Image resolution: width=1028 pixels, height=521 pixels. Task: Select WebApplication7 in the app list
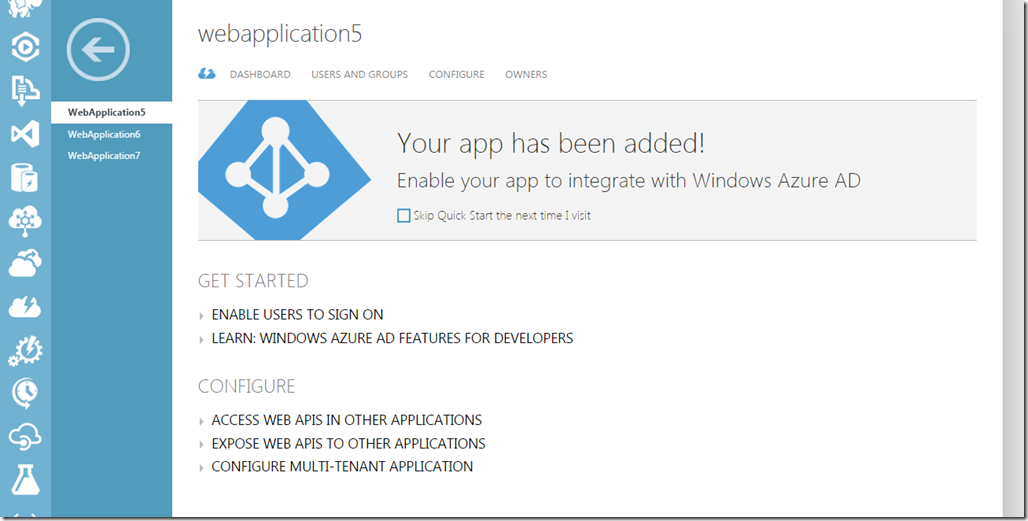click(x=104, y=156)
